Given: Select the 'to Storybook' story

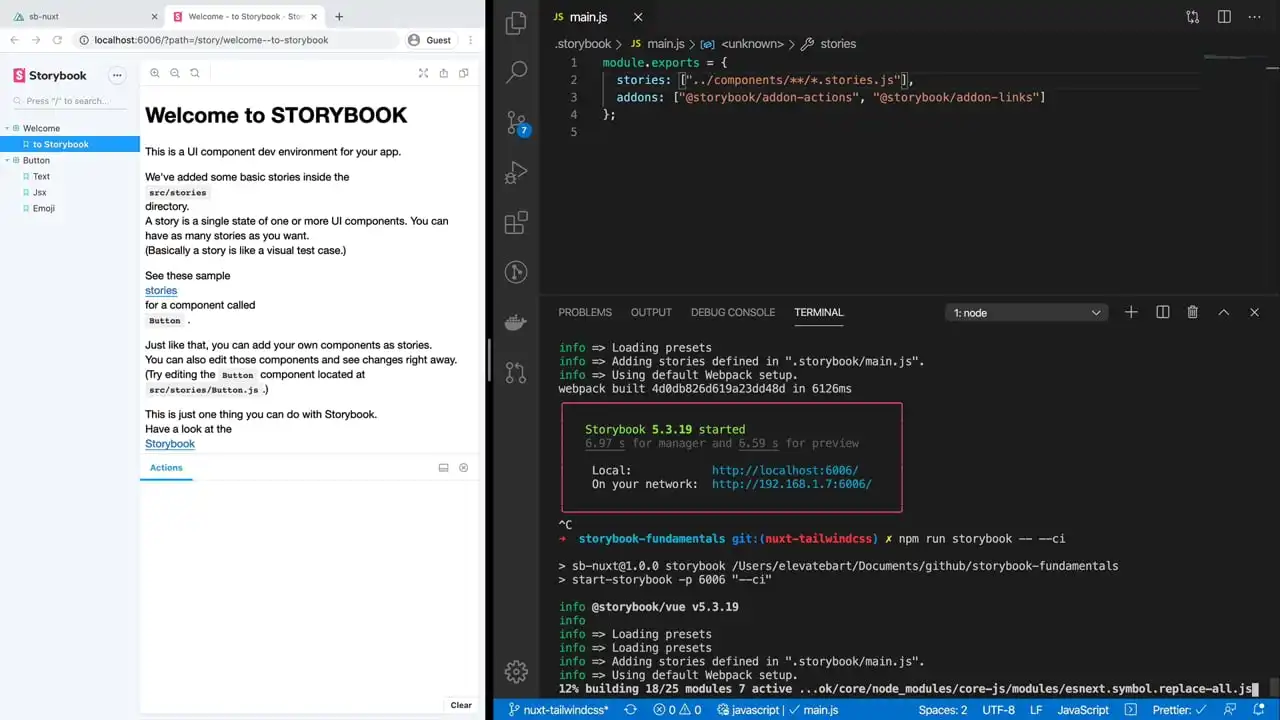Looking at the screenshot, I should click(70, 144).
